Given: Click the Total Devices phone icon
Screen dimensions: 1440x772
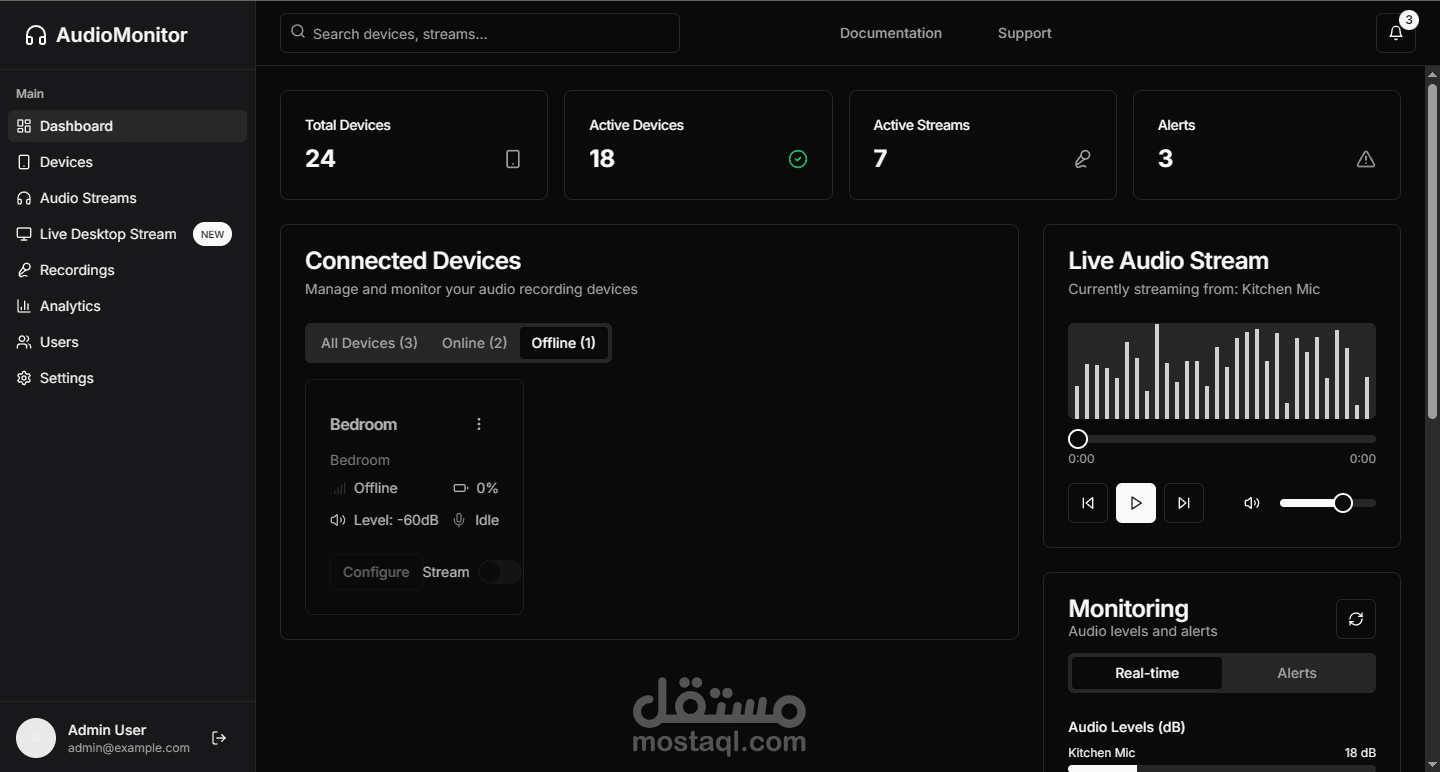Looking at the screenshot, I should tap(513, 159).
